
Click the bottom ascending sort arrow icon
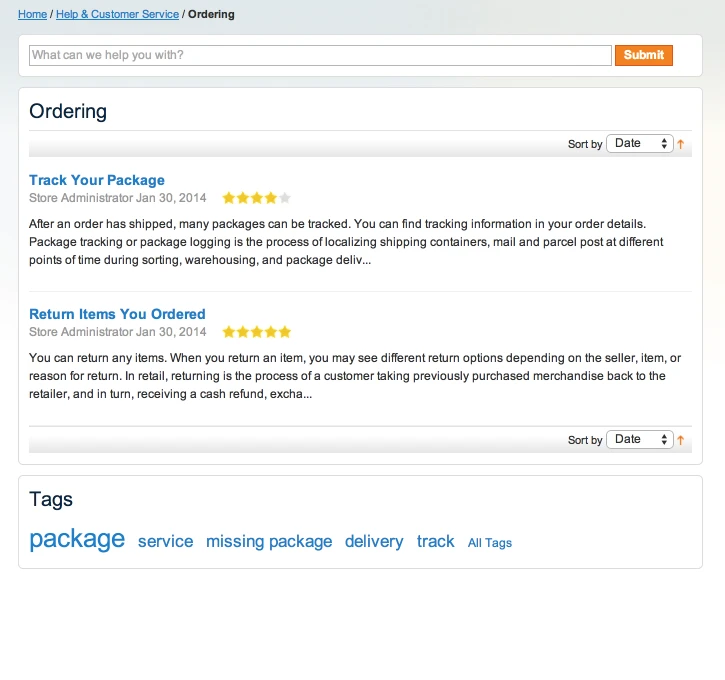681,440
